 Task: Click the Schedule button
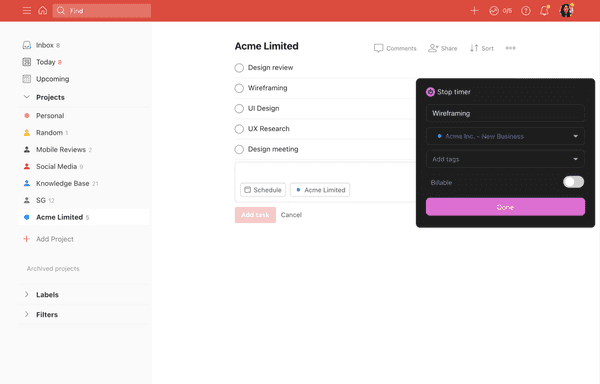[x=263, y=190]
